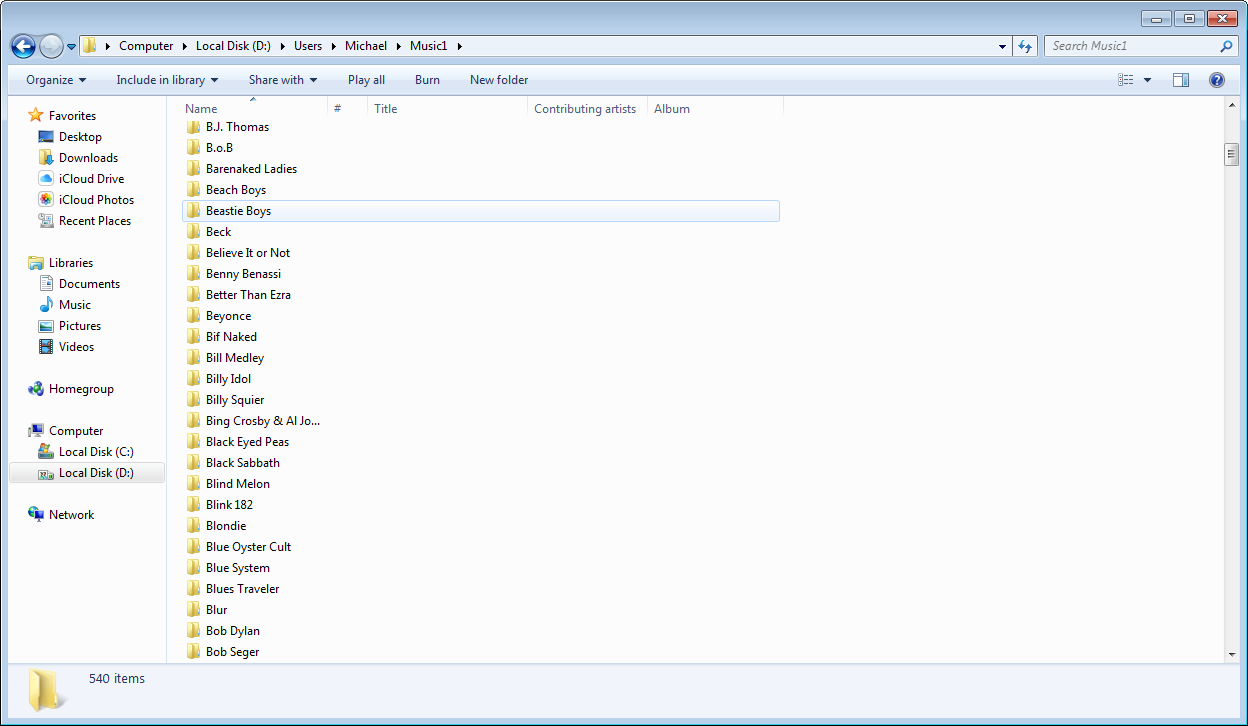Sort by Contributing artists column header
Image resolution: width=1248 pixels, height=726 pixels.
(x=587, y=109)
